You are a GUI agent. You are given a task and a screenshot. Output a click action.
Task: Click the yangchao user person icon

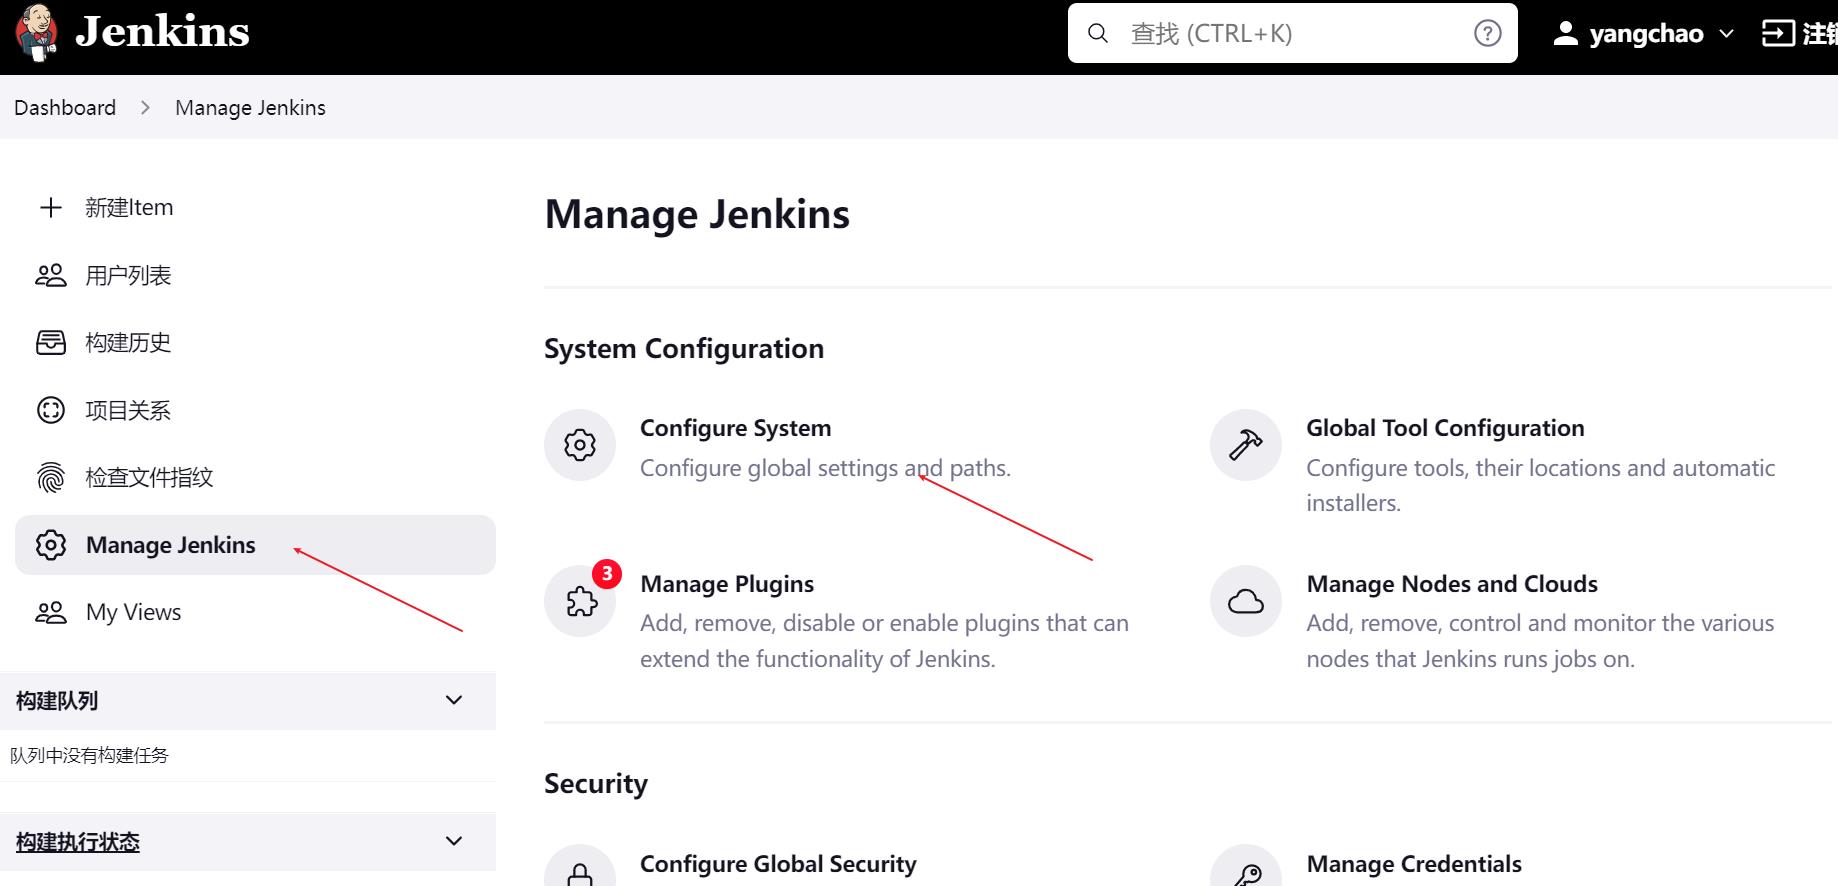[1565, 33]
